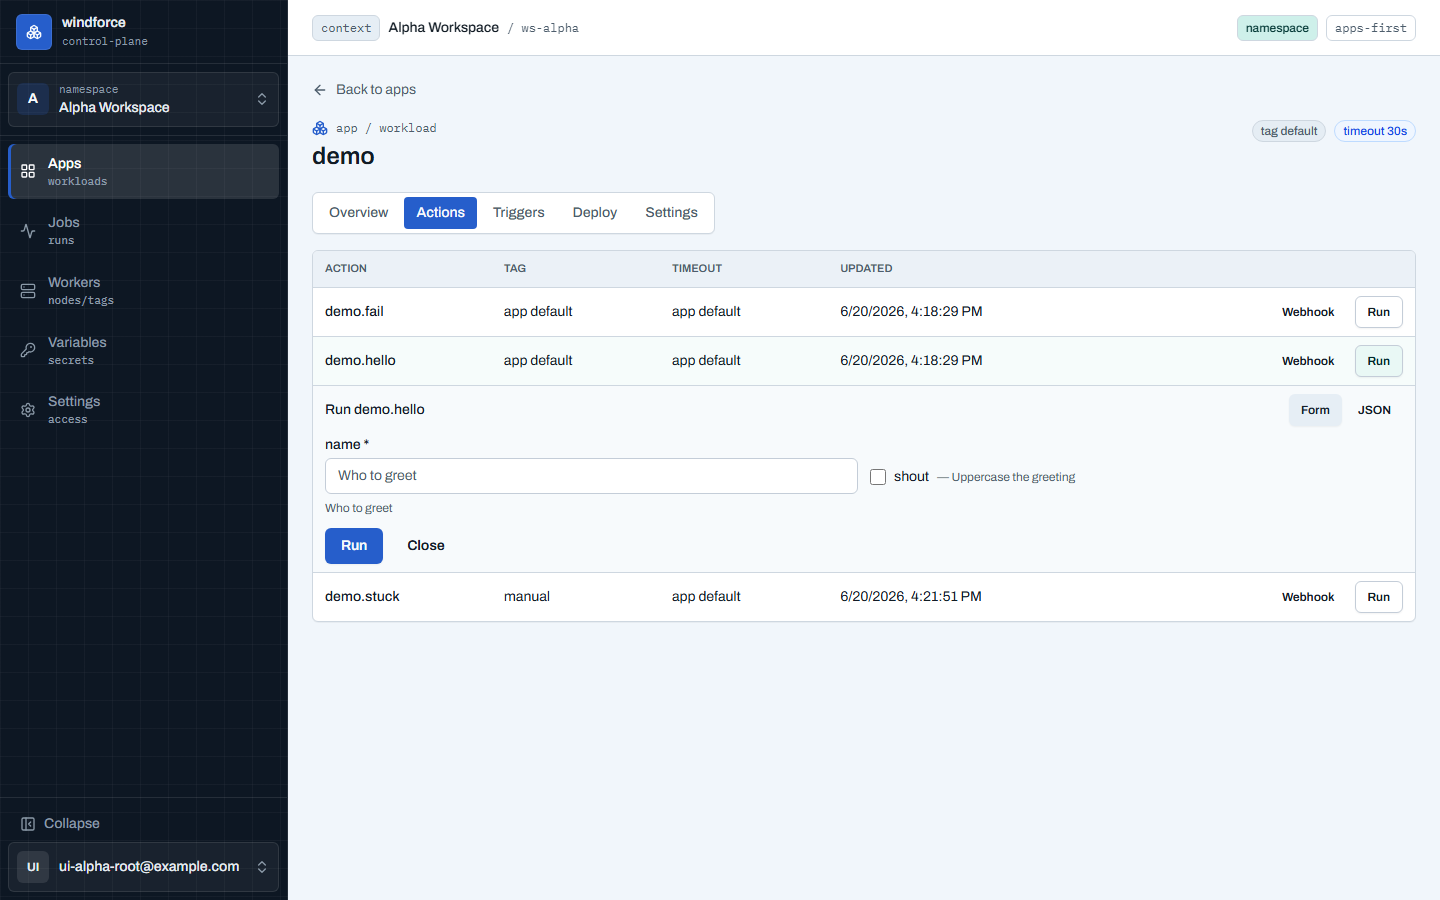
Task: Click the demo app heading
Action: click(x=343, y=157)
